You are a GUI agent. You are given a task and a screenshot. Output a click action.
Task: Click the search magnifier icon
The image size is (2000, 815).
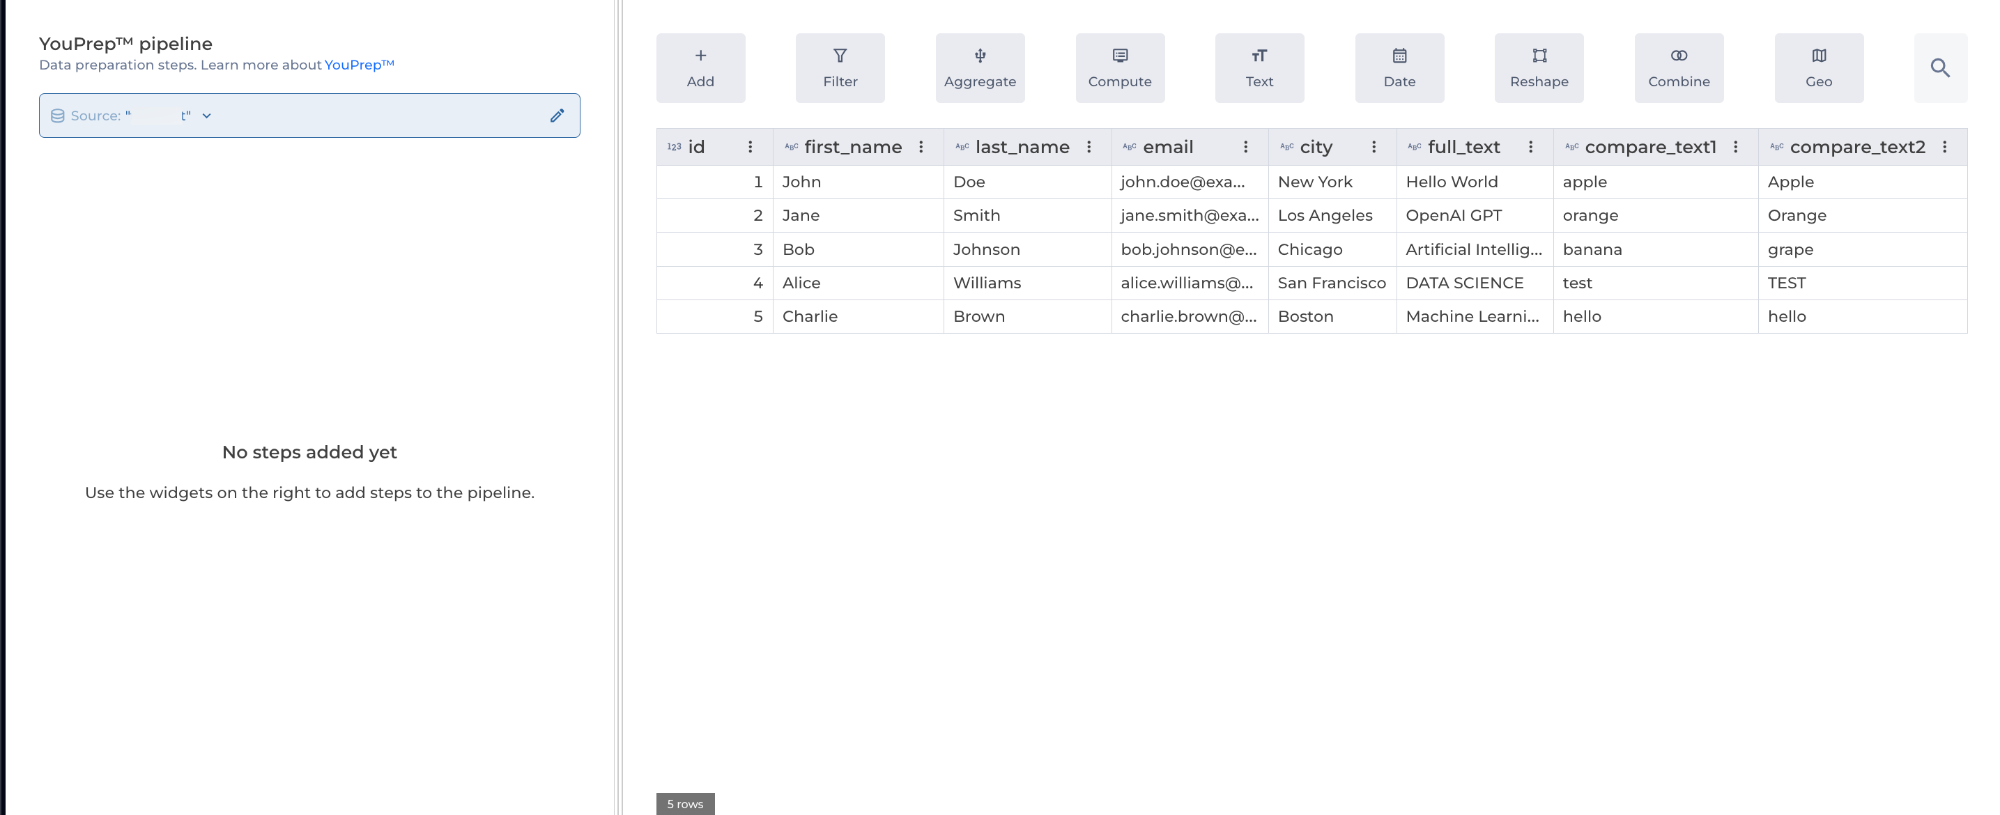pyautogui.click(x=1940, y=68)
